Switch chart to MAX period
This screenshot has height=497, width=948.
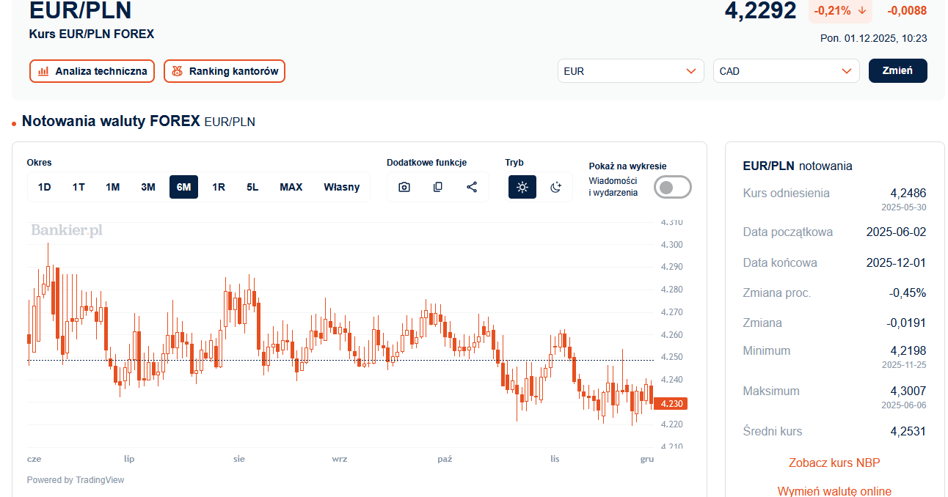click(291, 187)
